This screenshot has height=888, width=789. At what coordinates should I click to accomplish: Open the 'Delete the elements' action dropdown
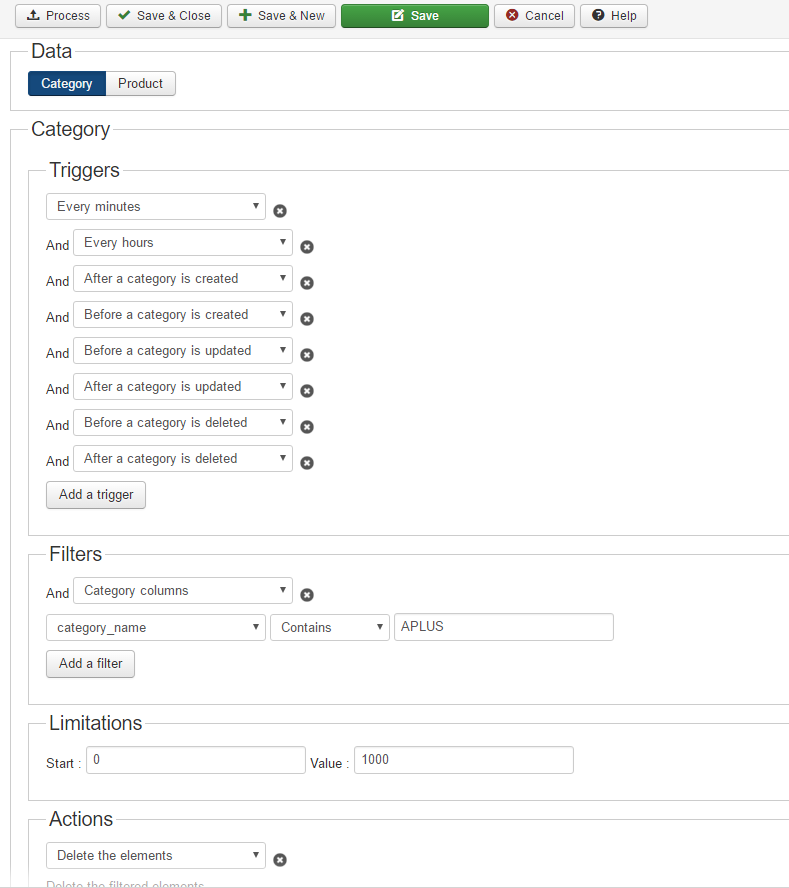(156, 855)
